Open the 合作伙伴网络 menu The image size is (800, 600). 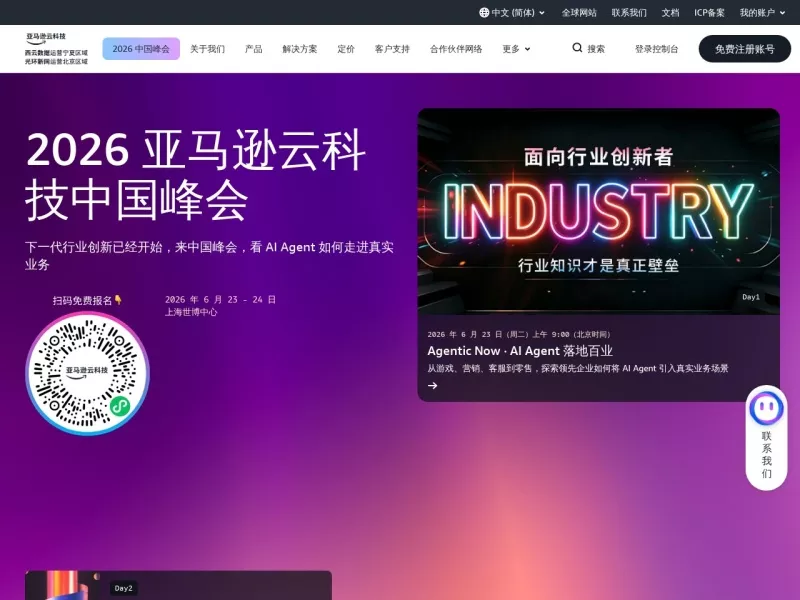tap(456, 49)
